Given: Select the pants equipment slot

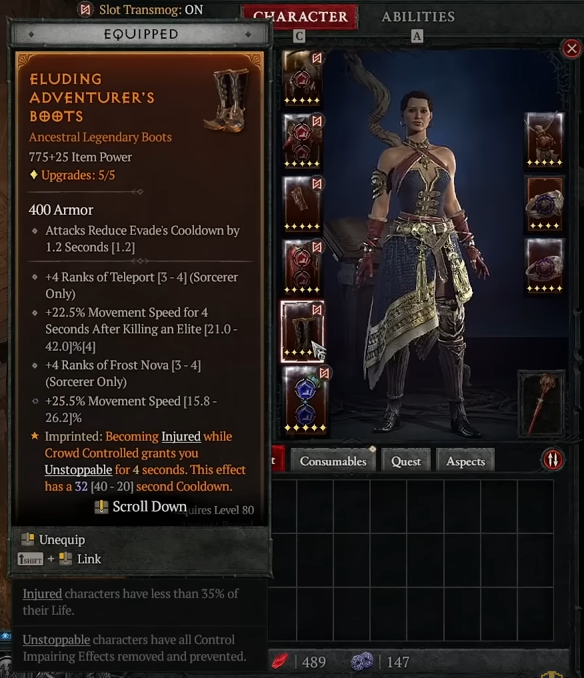Looking at the screenshot, I should (302, 267).
